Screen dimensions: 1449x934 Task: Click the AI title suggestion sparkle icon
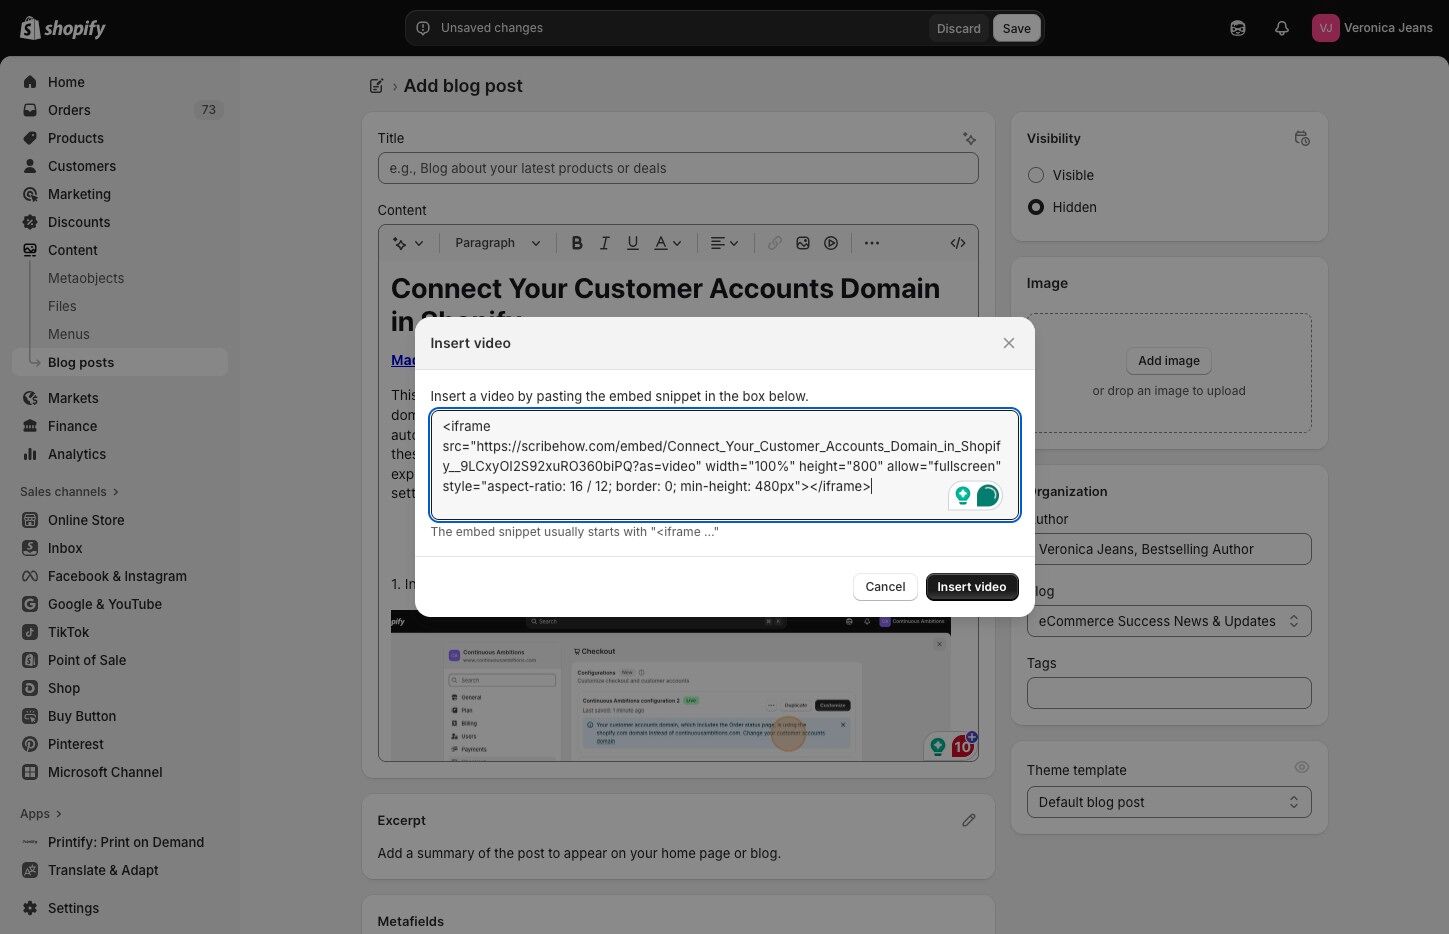click(x=969, y=139)
